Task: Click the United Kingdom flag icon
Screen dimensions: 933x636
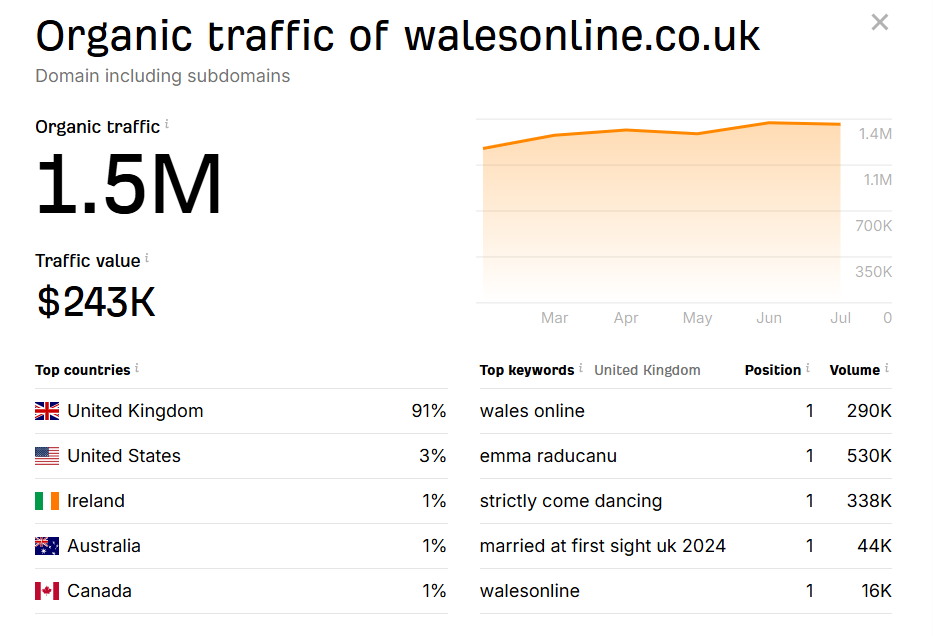Action: coord(47,411)
